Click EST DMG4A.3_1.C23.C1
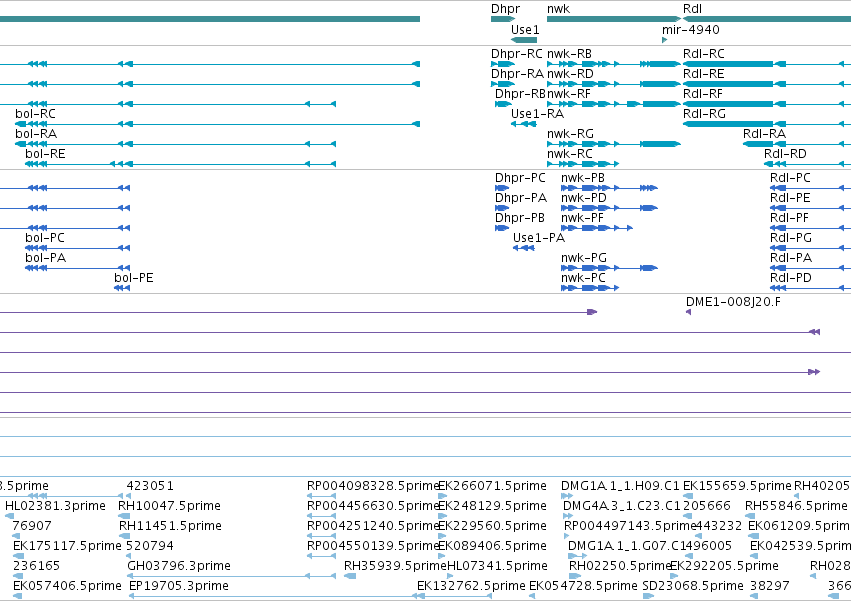The height and width of the screenshot is (601, 851). pos(566,516)
